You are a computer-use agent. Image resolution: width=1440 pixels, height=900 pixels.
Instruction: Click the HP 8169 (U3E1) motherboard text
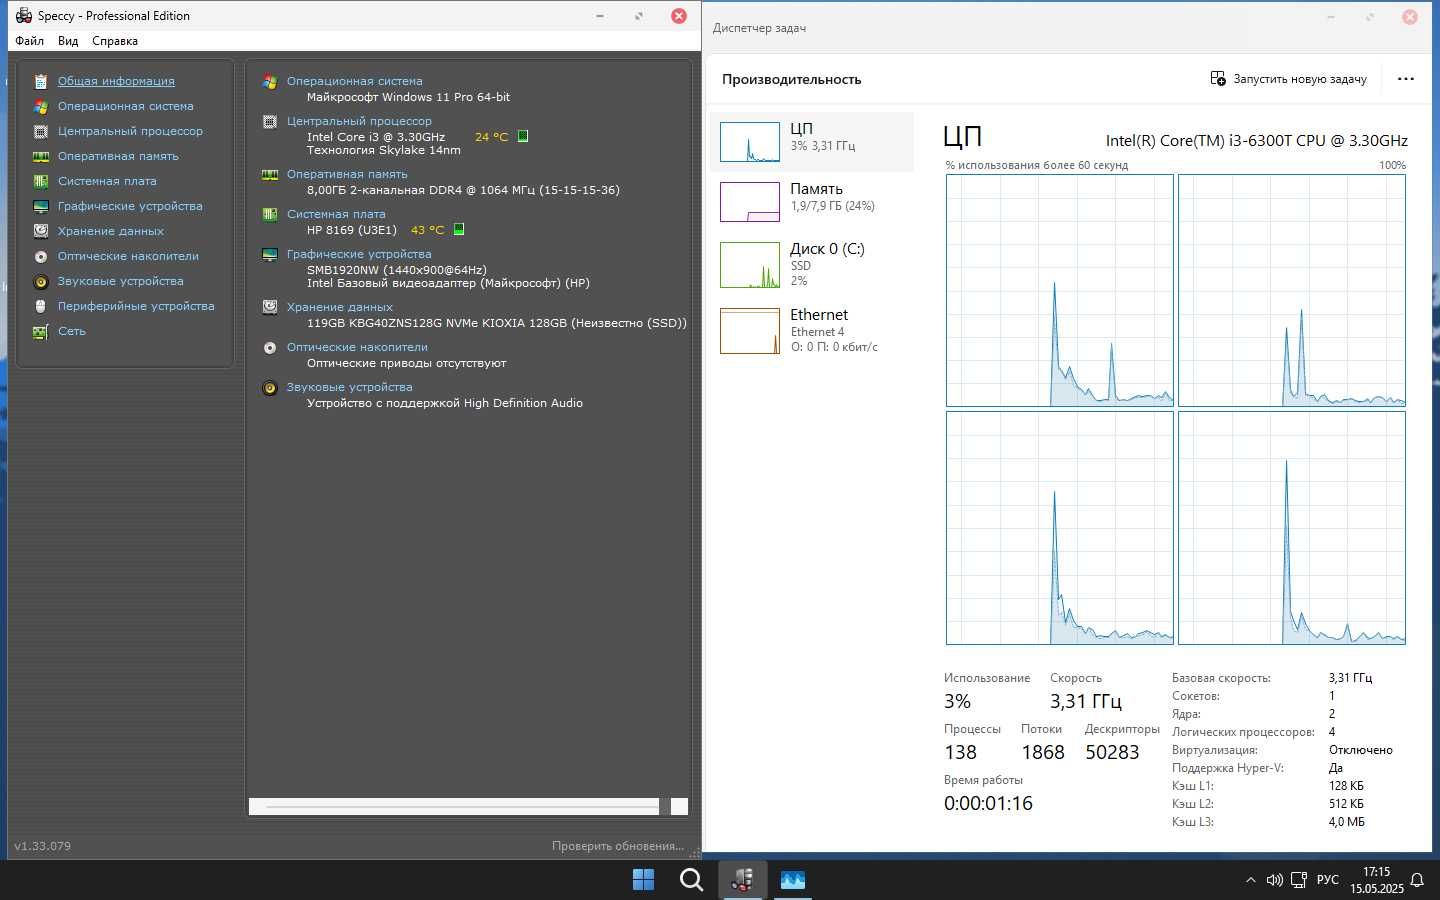click(351, 230)
